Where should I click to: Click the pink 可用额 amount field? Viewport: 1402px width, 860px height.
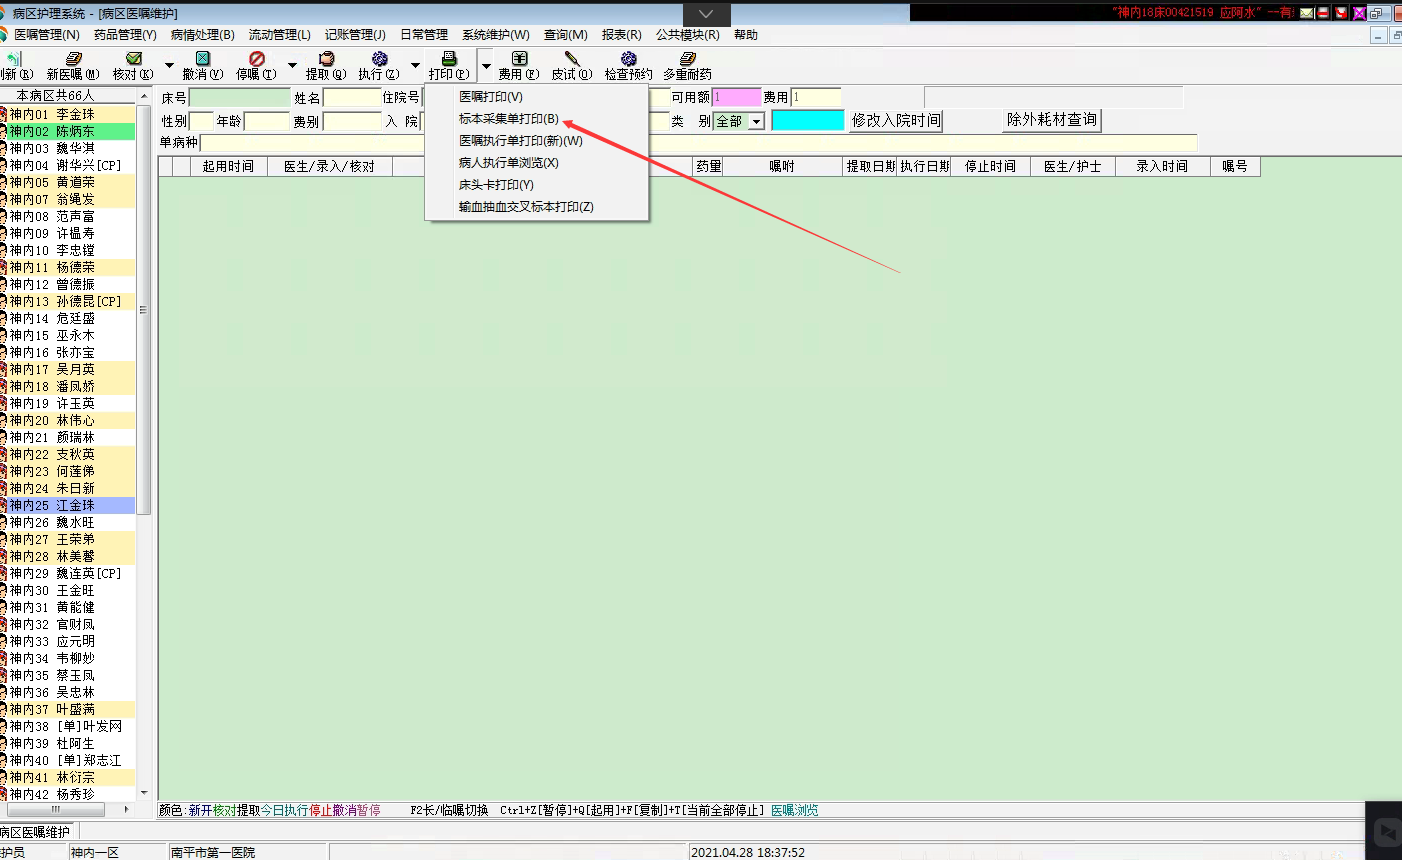click(737, 97)
